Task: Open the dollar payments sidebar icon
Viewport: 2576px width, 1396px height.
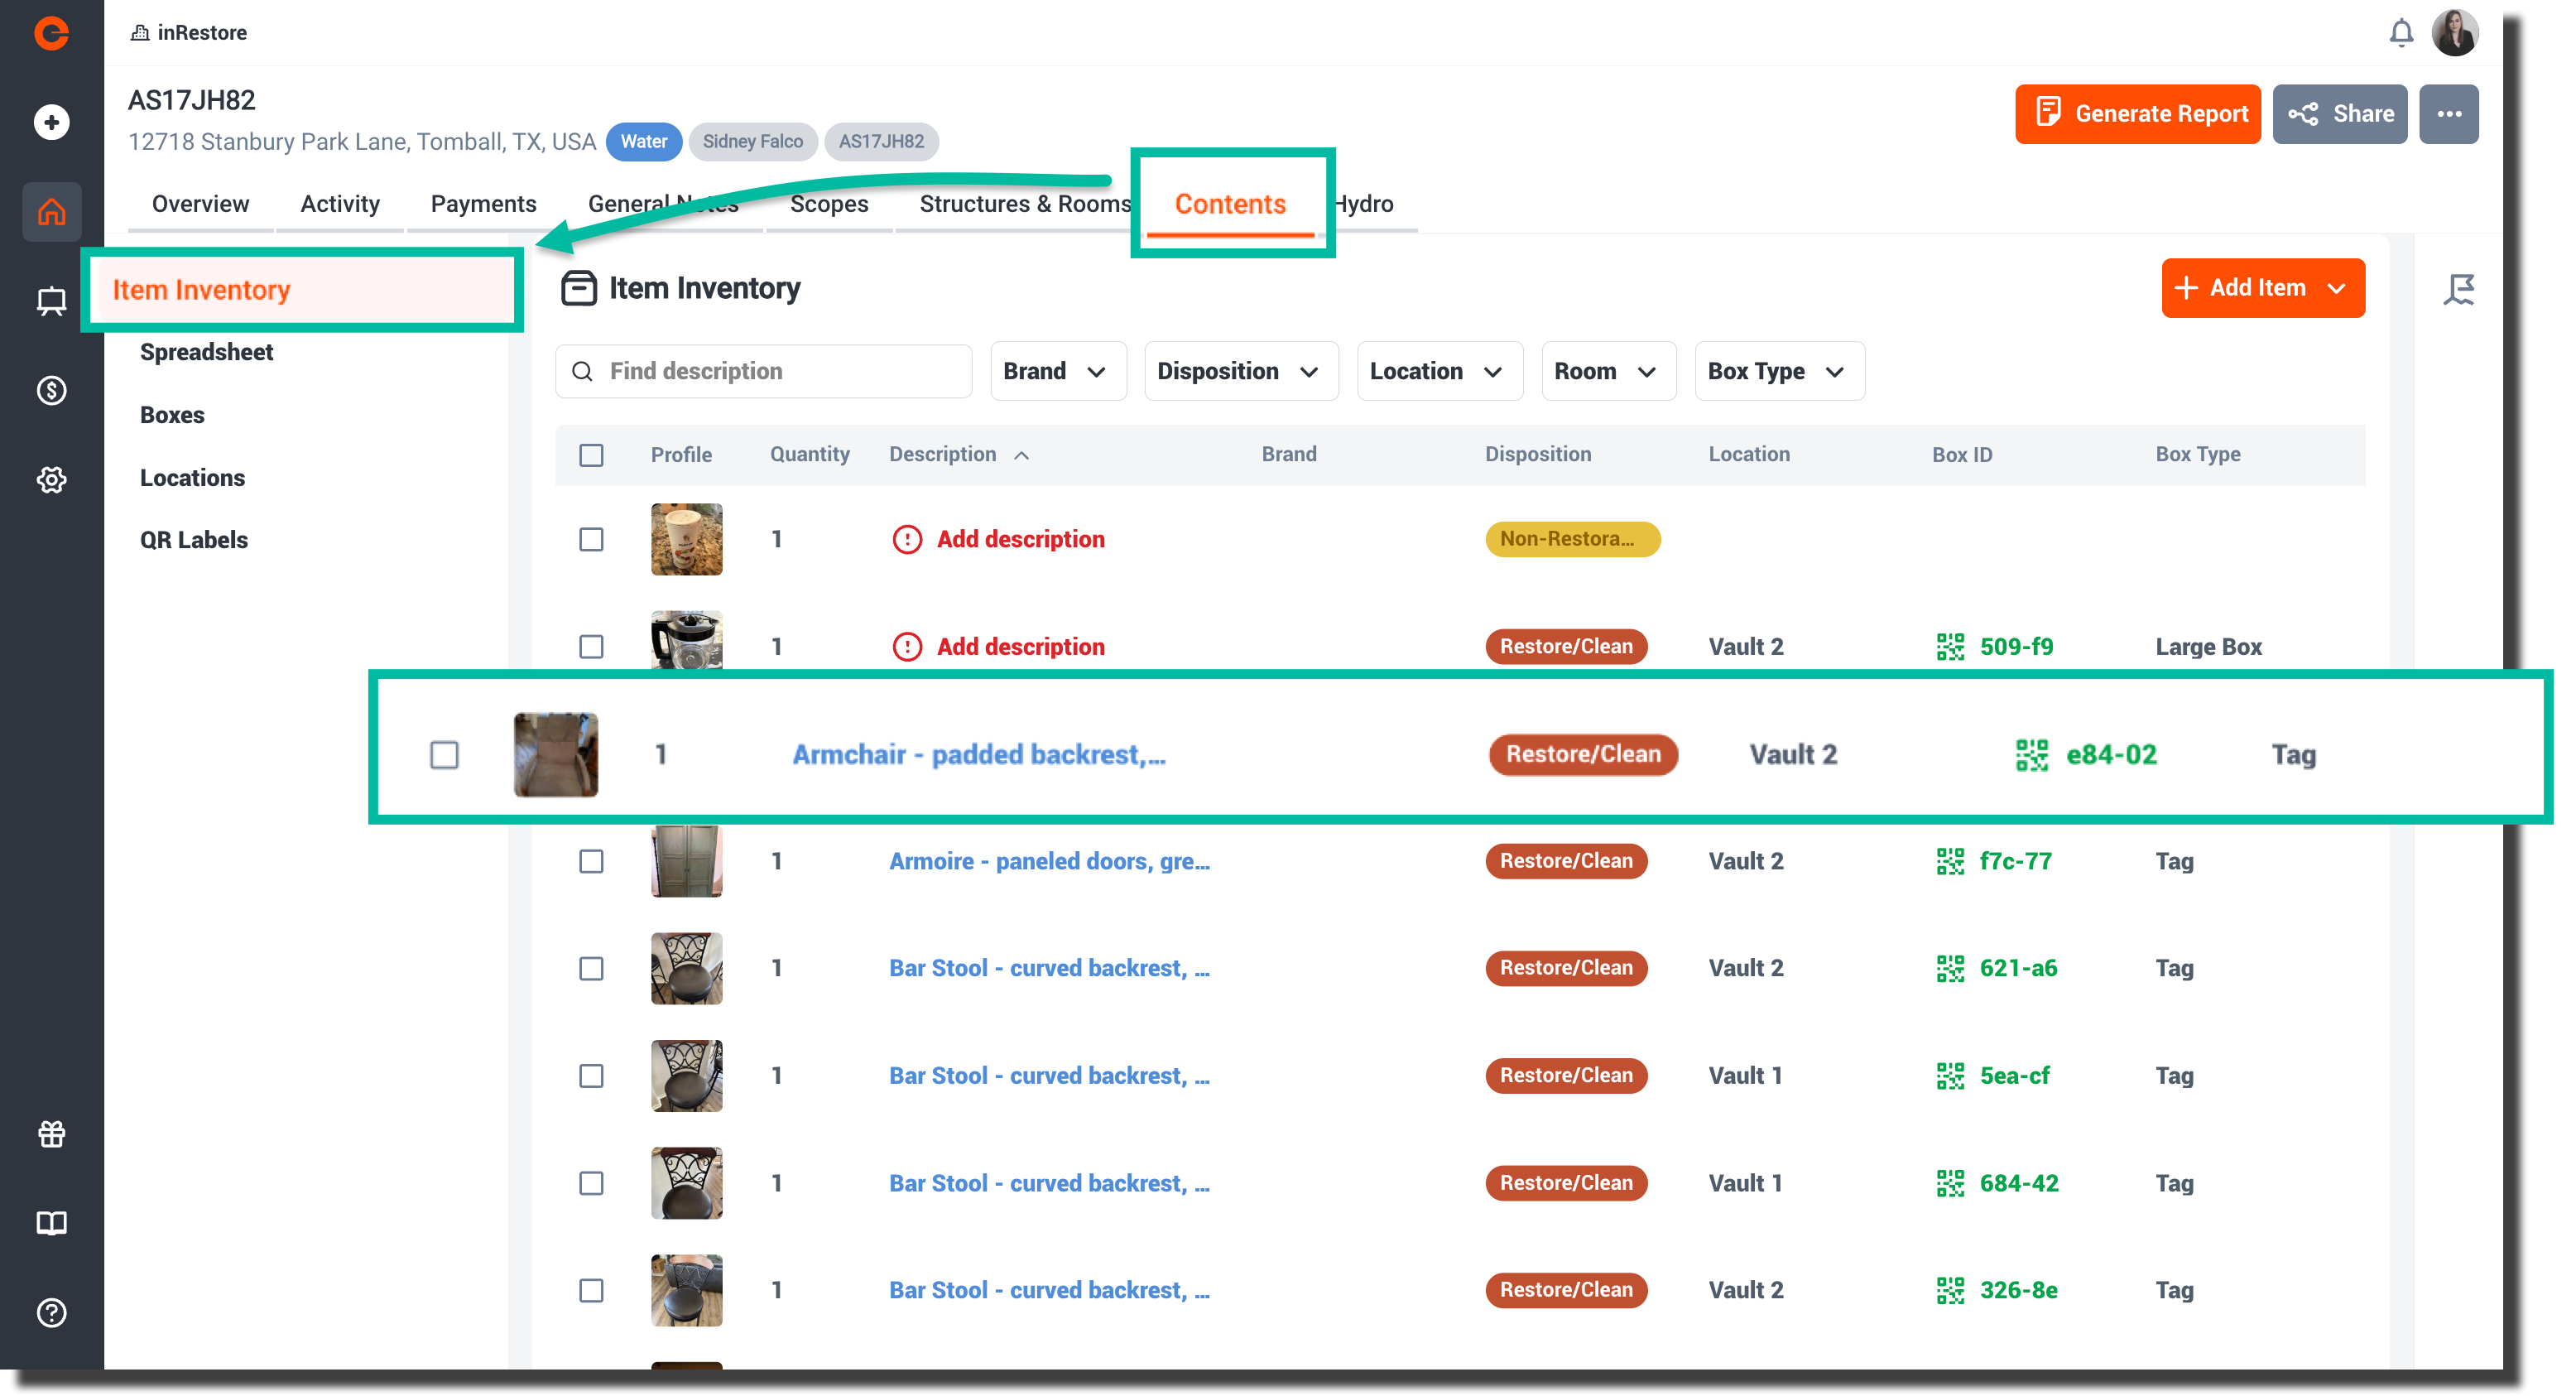Action: coord(51,390)
